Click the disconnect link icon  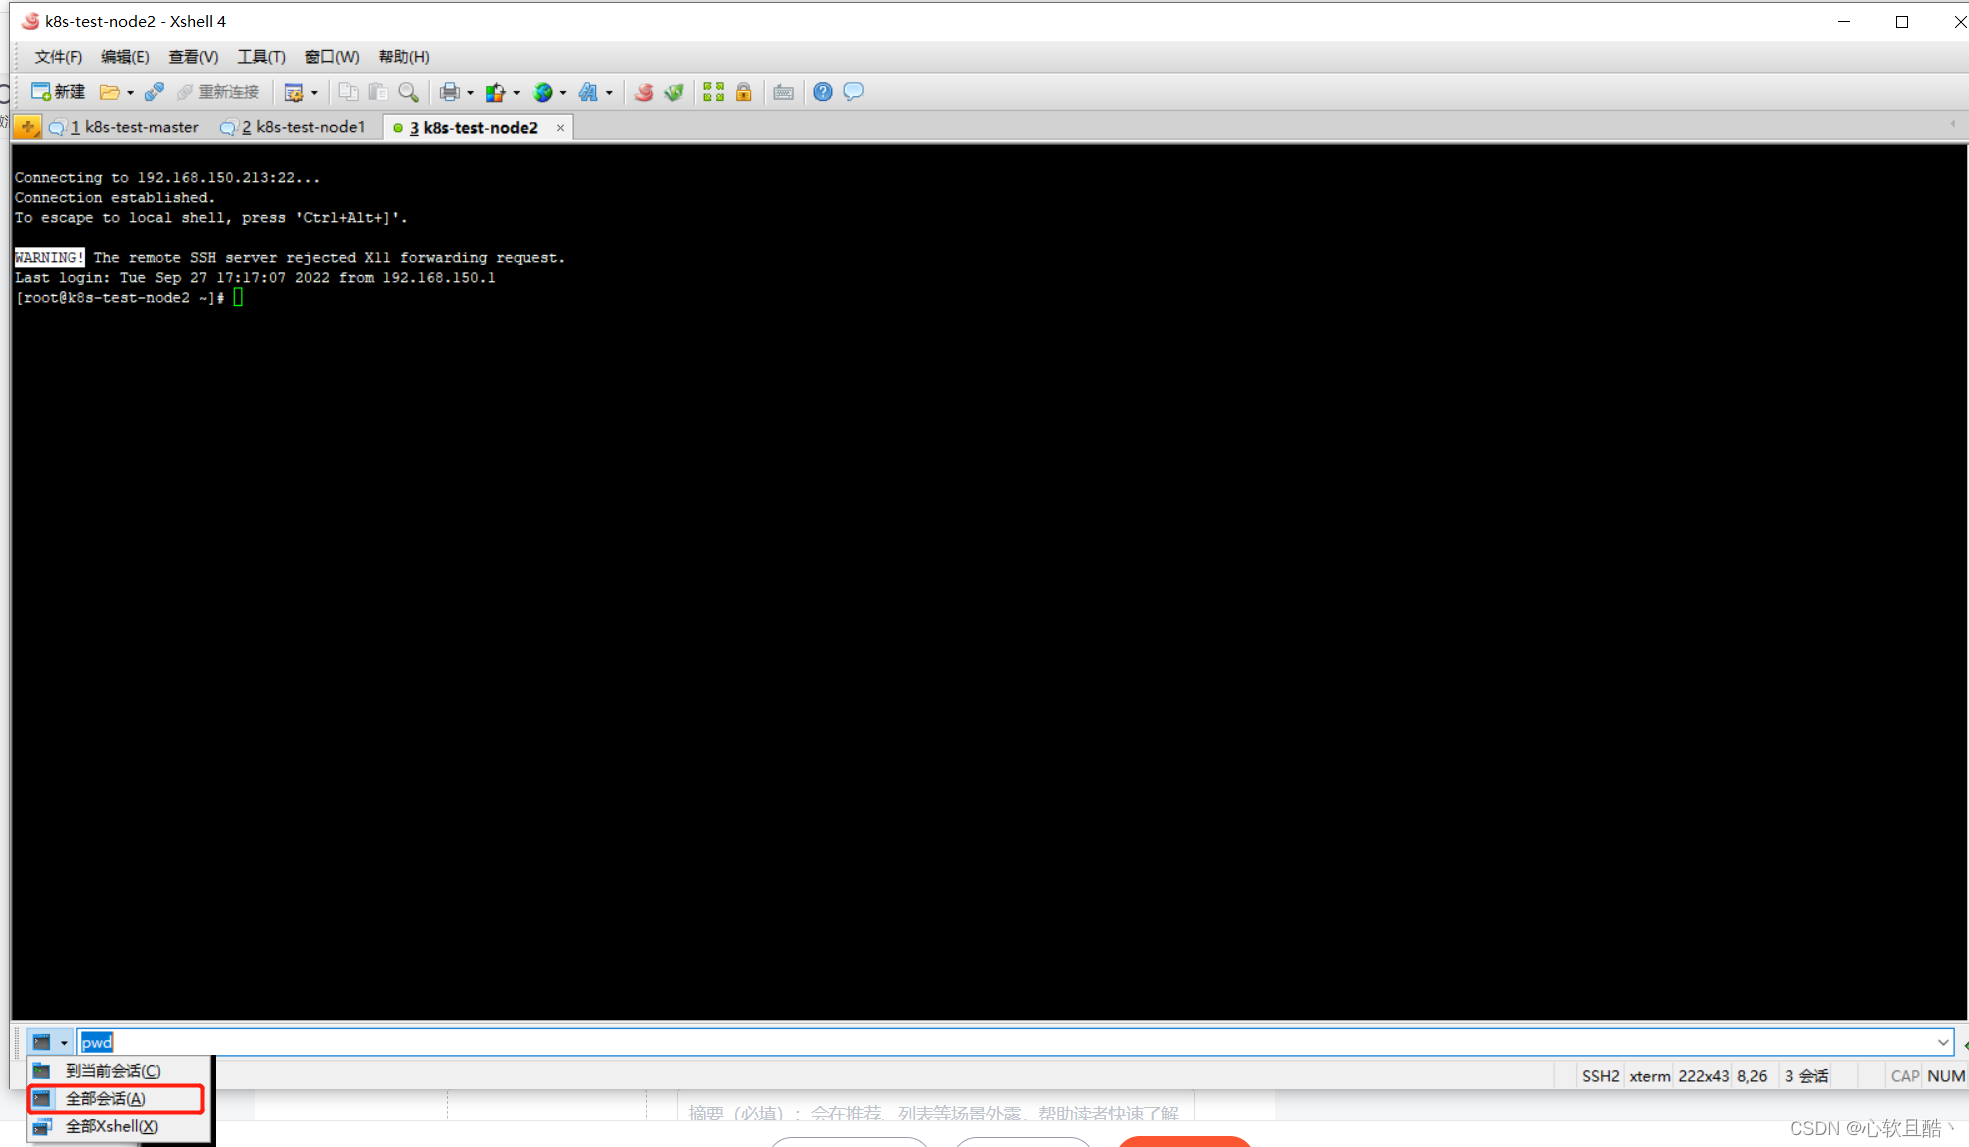coord(154,92)
